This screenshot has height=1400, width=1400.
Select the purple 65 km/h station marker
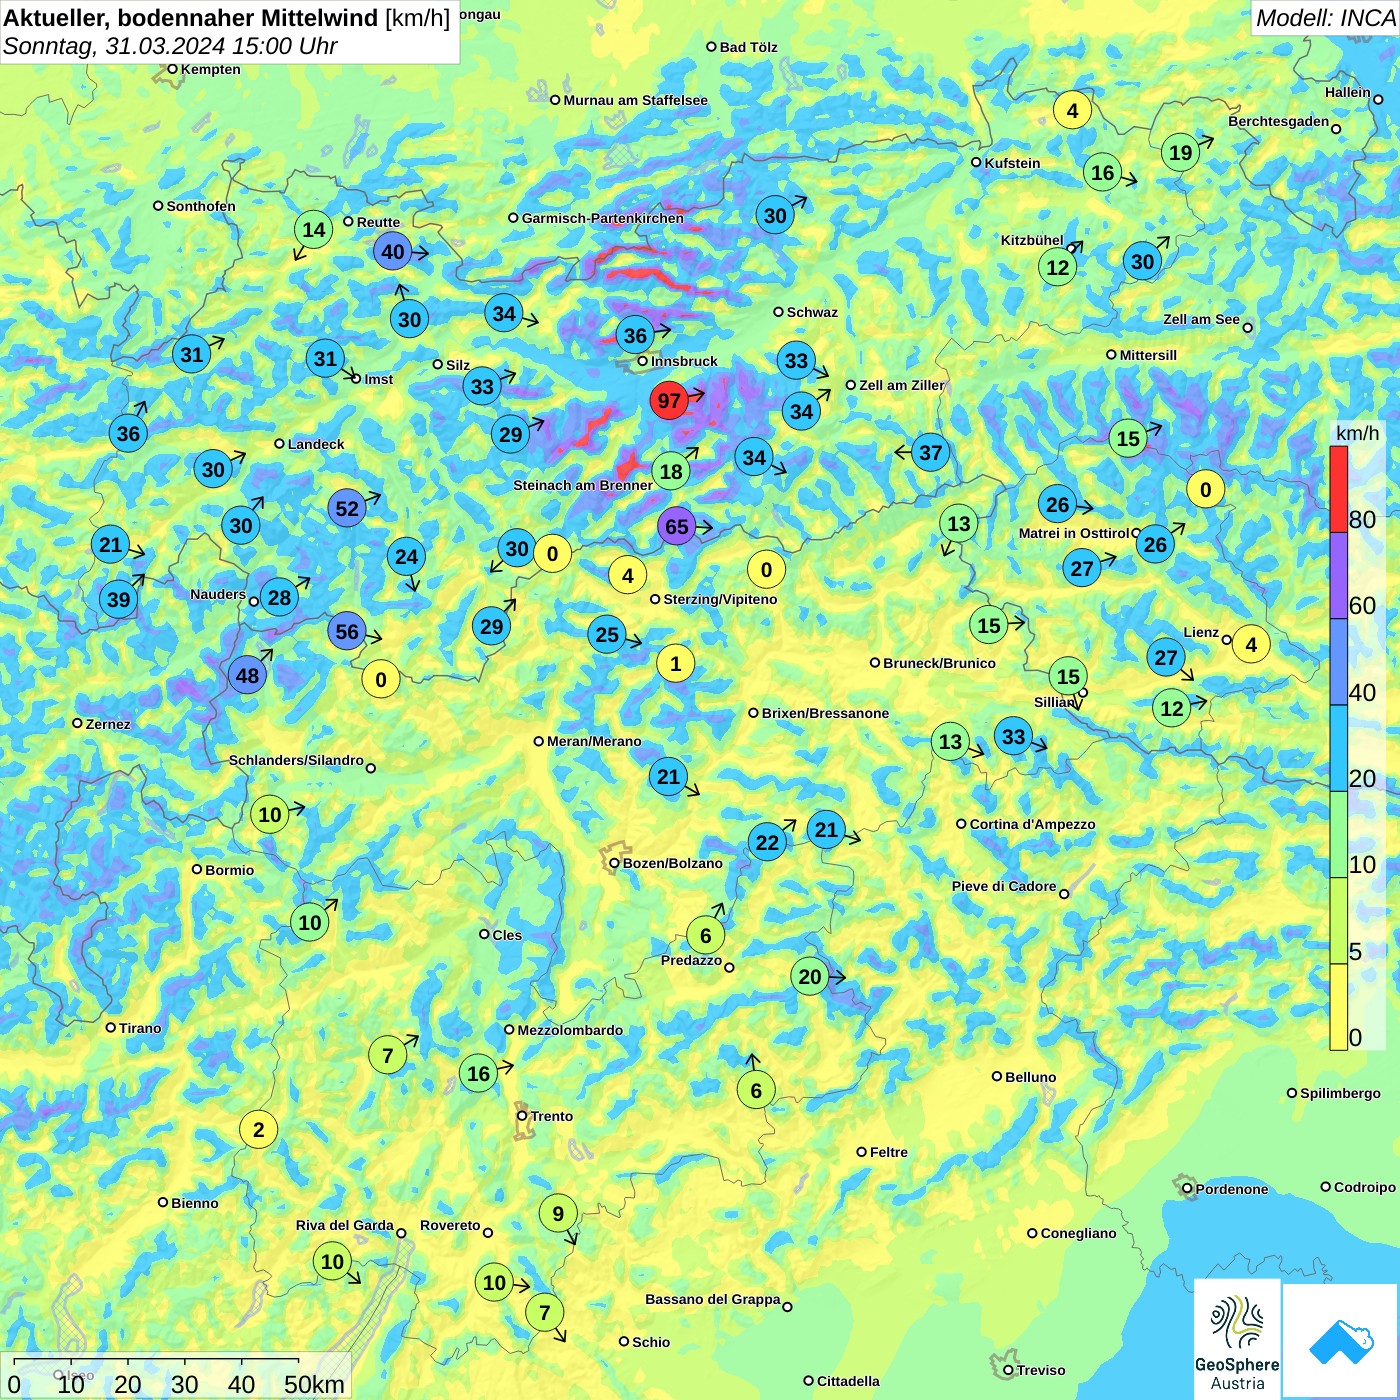(x=677, y=527)
